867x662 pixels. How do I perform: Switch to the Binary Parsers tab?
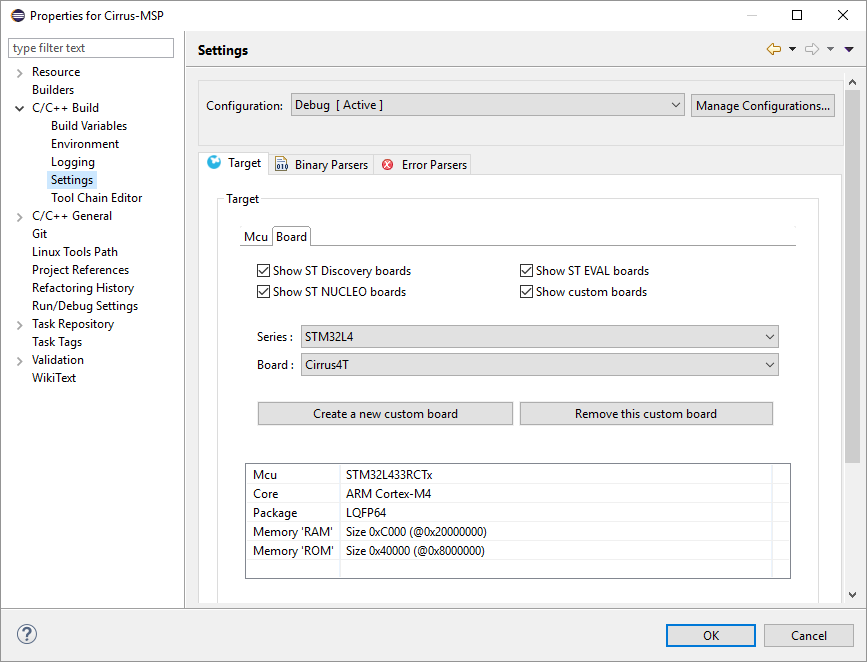(321, 164)
